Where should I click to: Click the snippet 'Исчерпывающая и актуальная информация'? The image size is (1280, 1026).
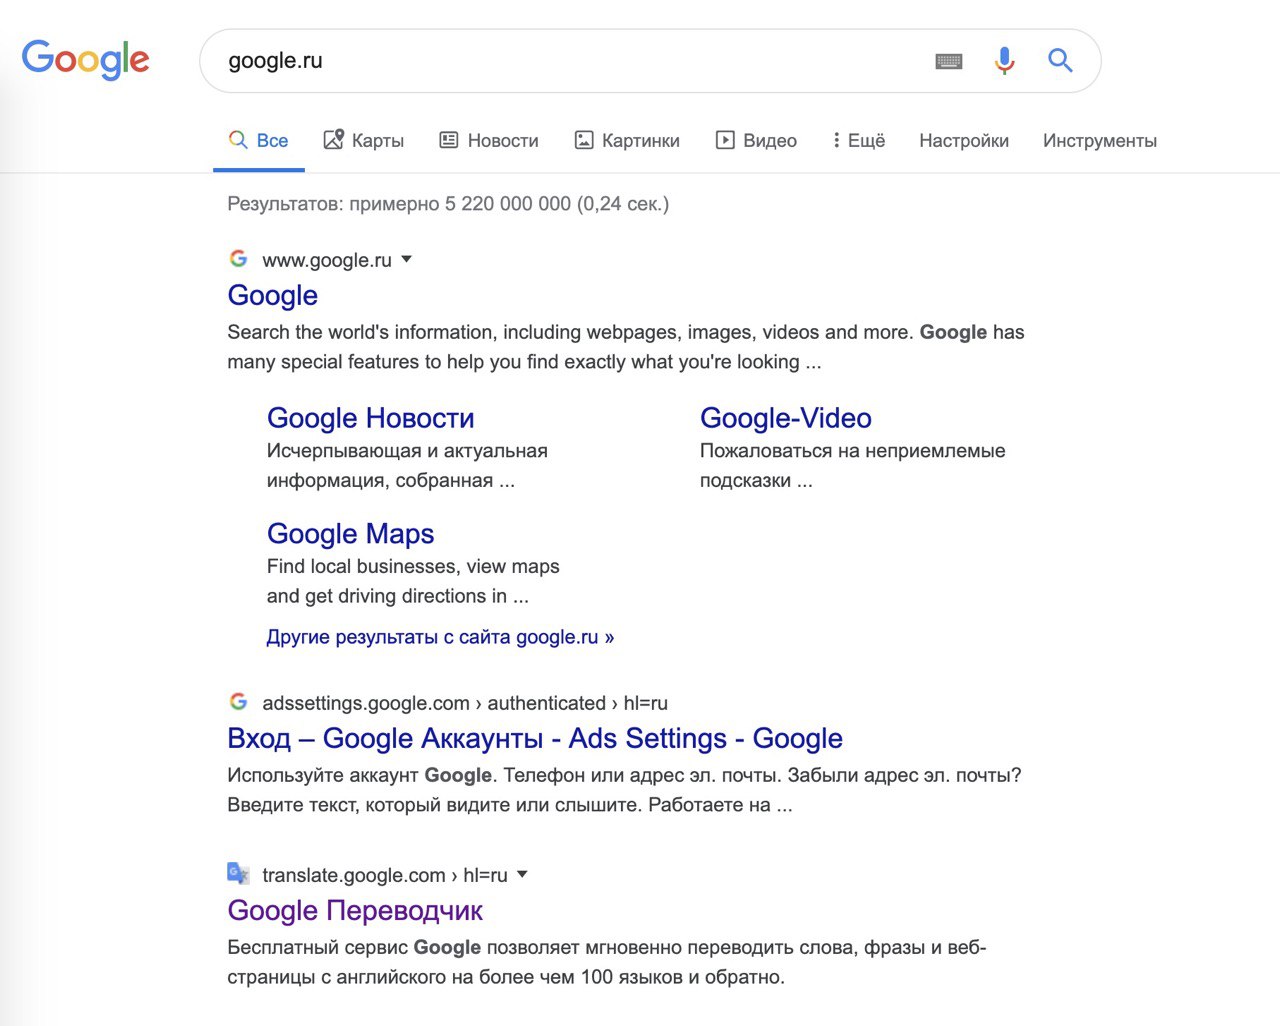tap(407, 466)
